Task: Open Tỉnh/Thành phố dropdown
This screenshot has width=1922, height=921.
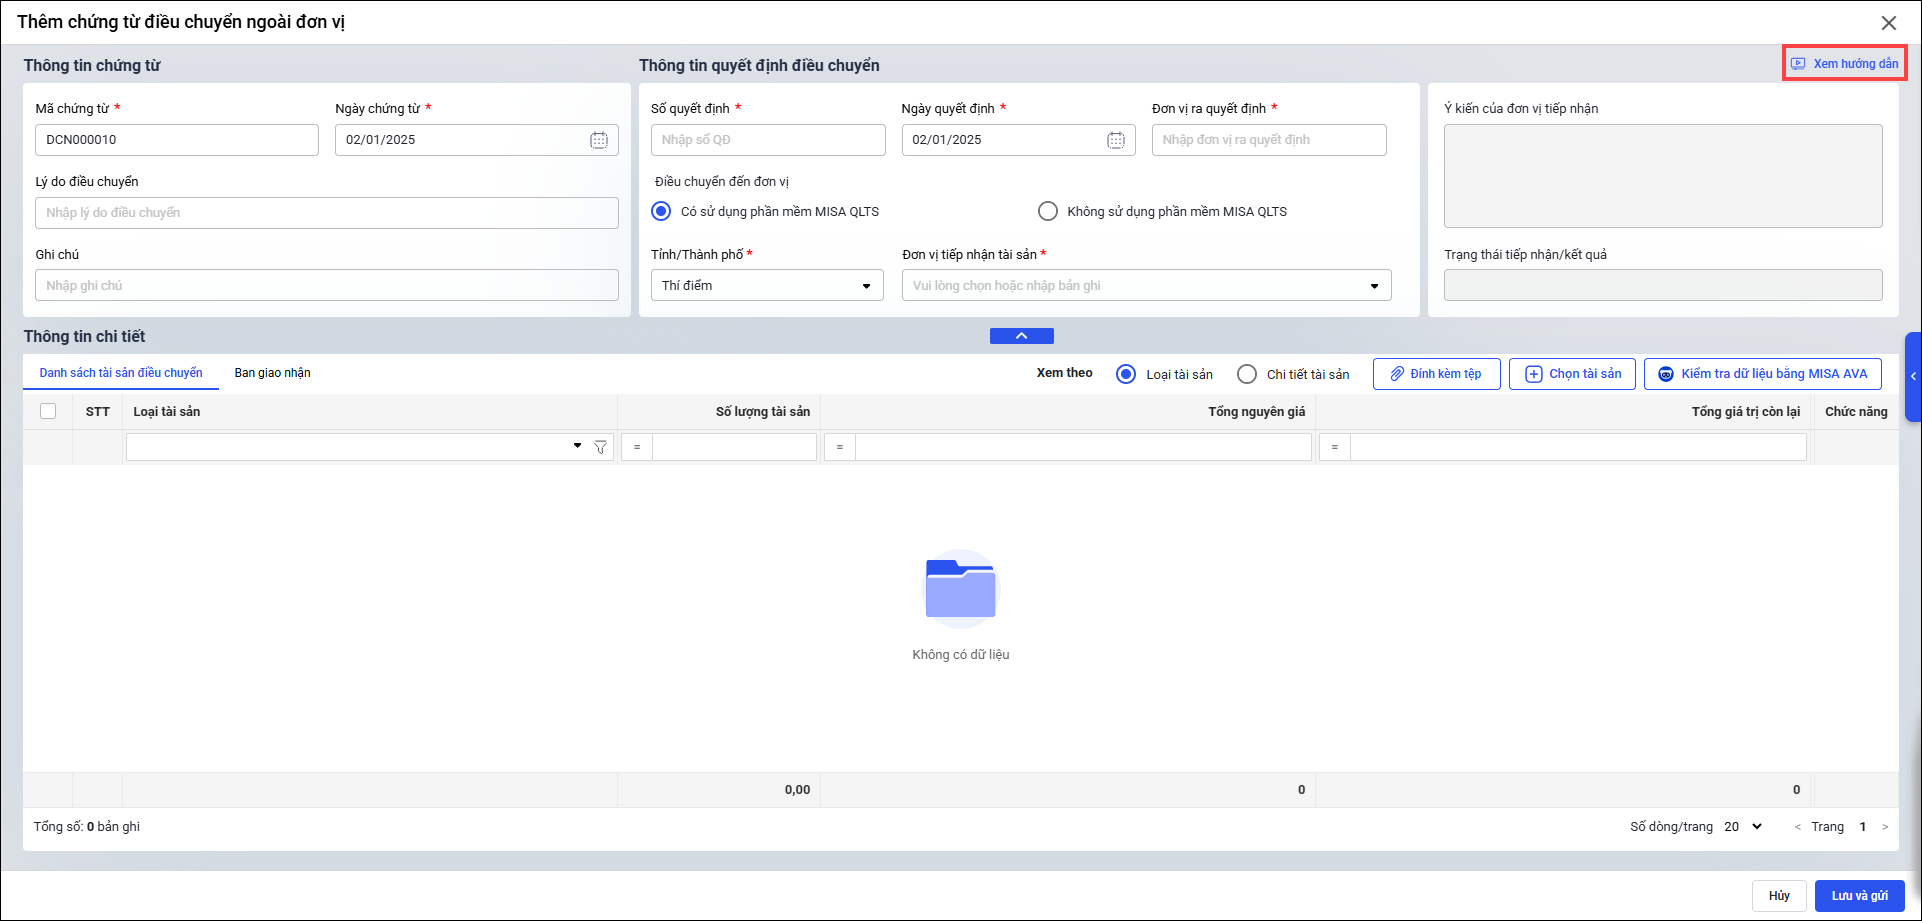Action: (866, 286)
